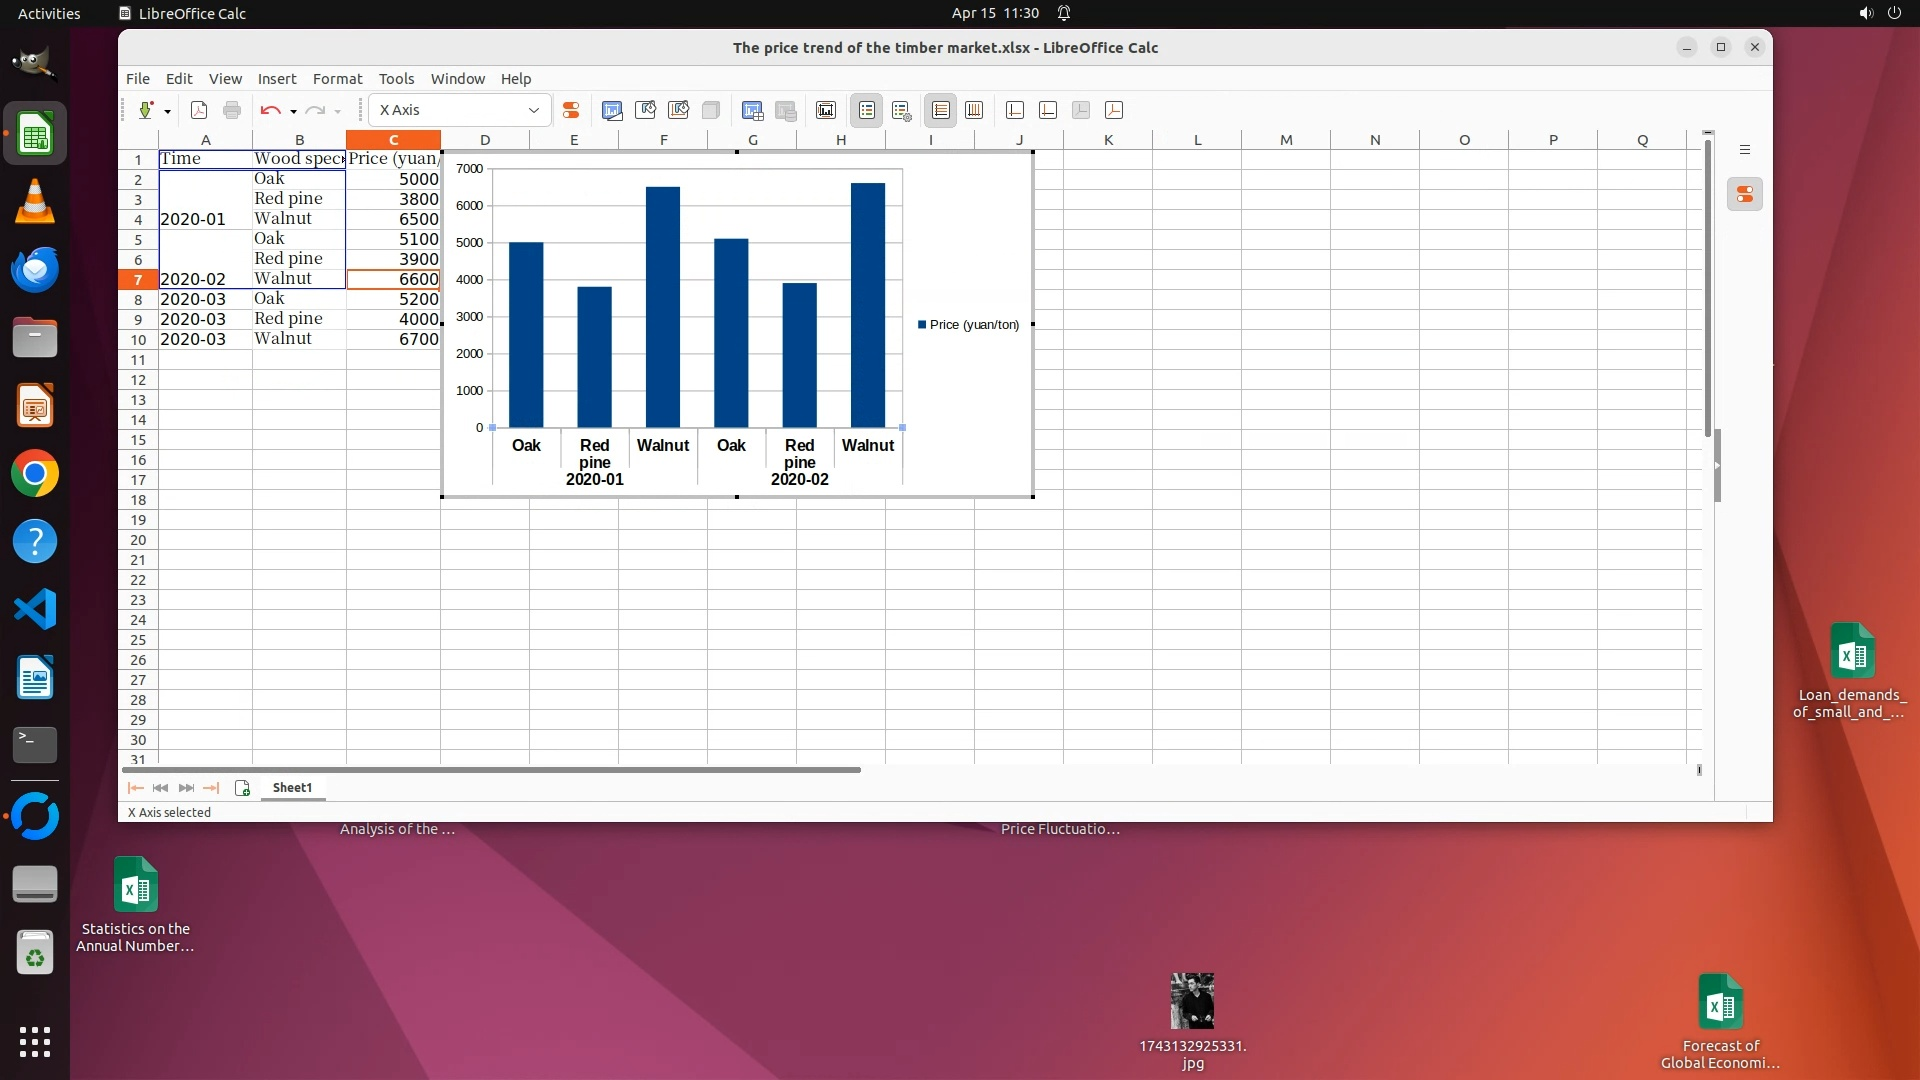1920x1080 pixels.
Task: Open the Format menu
Action: click(337, 79)
